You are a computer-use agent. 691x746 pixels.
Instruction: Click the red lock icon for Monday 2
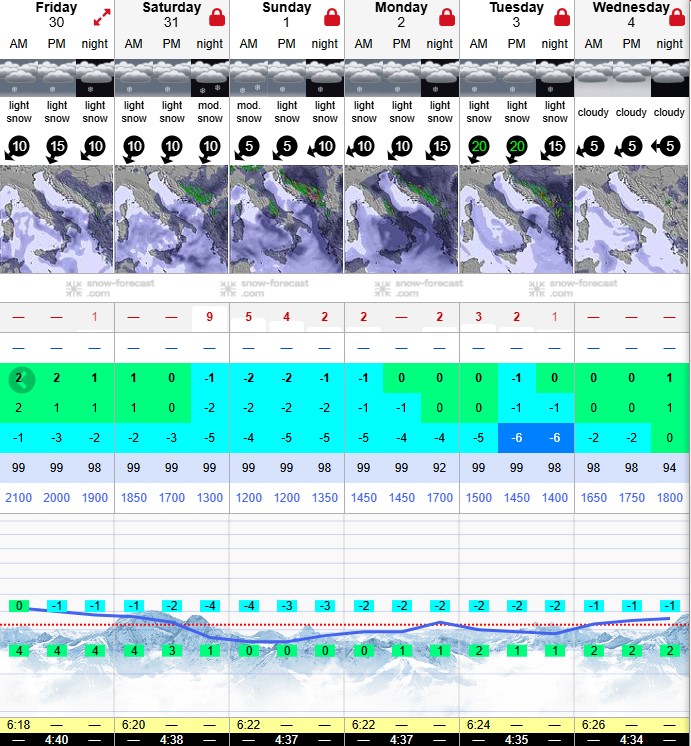(x=447, y=17)
